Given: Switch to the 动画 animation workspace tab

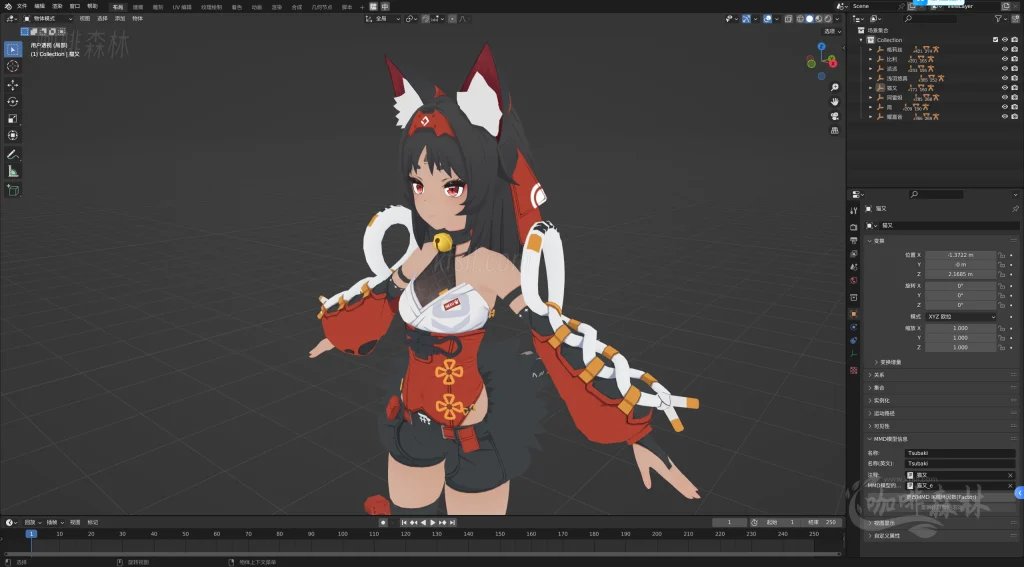Looking at the screenshot, I should [x=257, y=7].
